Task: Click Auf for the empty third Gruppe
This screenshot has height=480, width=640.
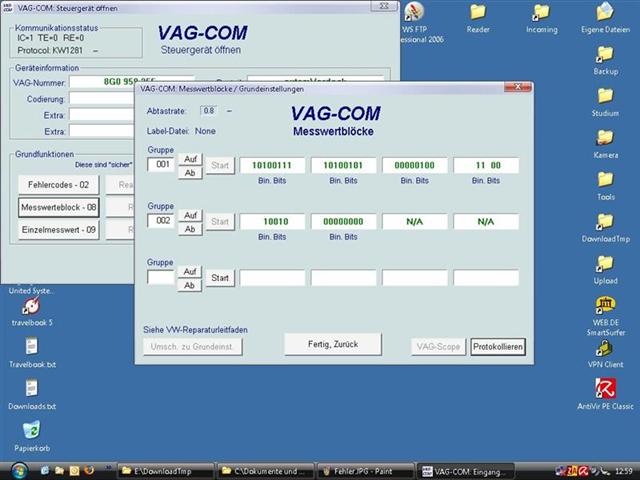Action: [190, 271]
